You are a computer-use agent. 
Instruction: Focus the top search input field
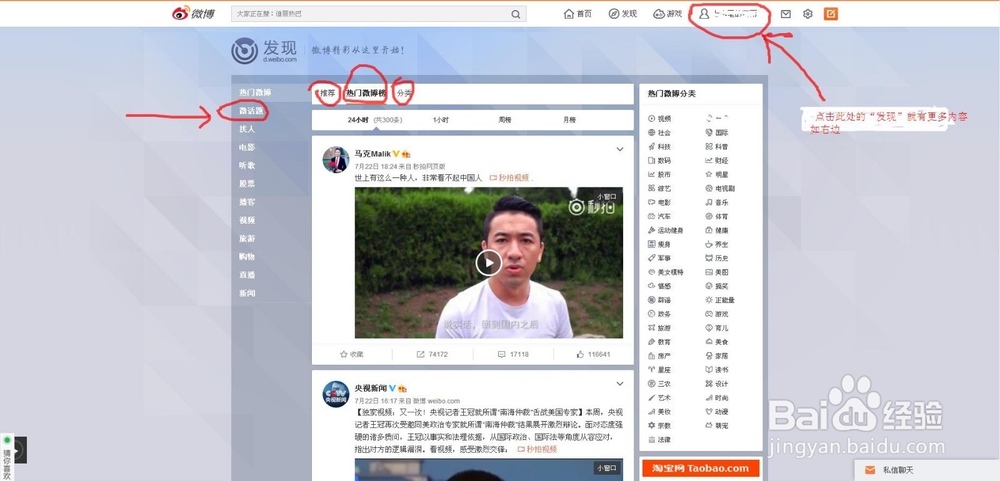[379, 14]
